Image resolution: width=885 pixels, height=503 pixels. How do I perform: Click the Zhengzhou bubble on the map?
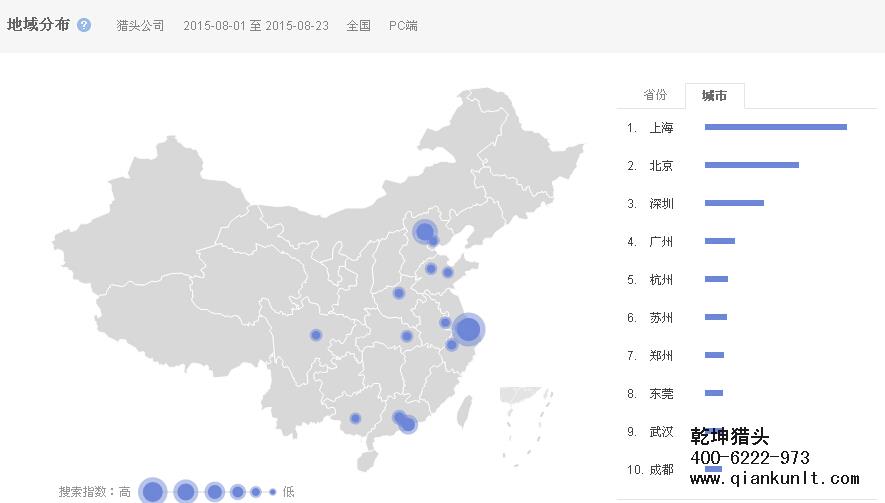point(399,293)
